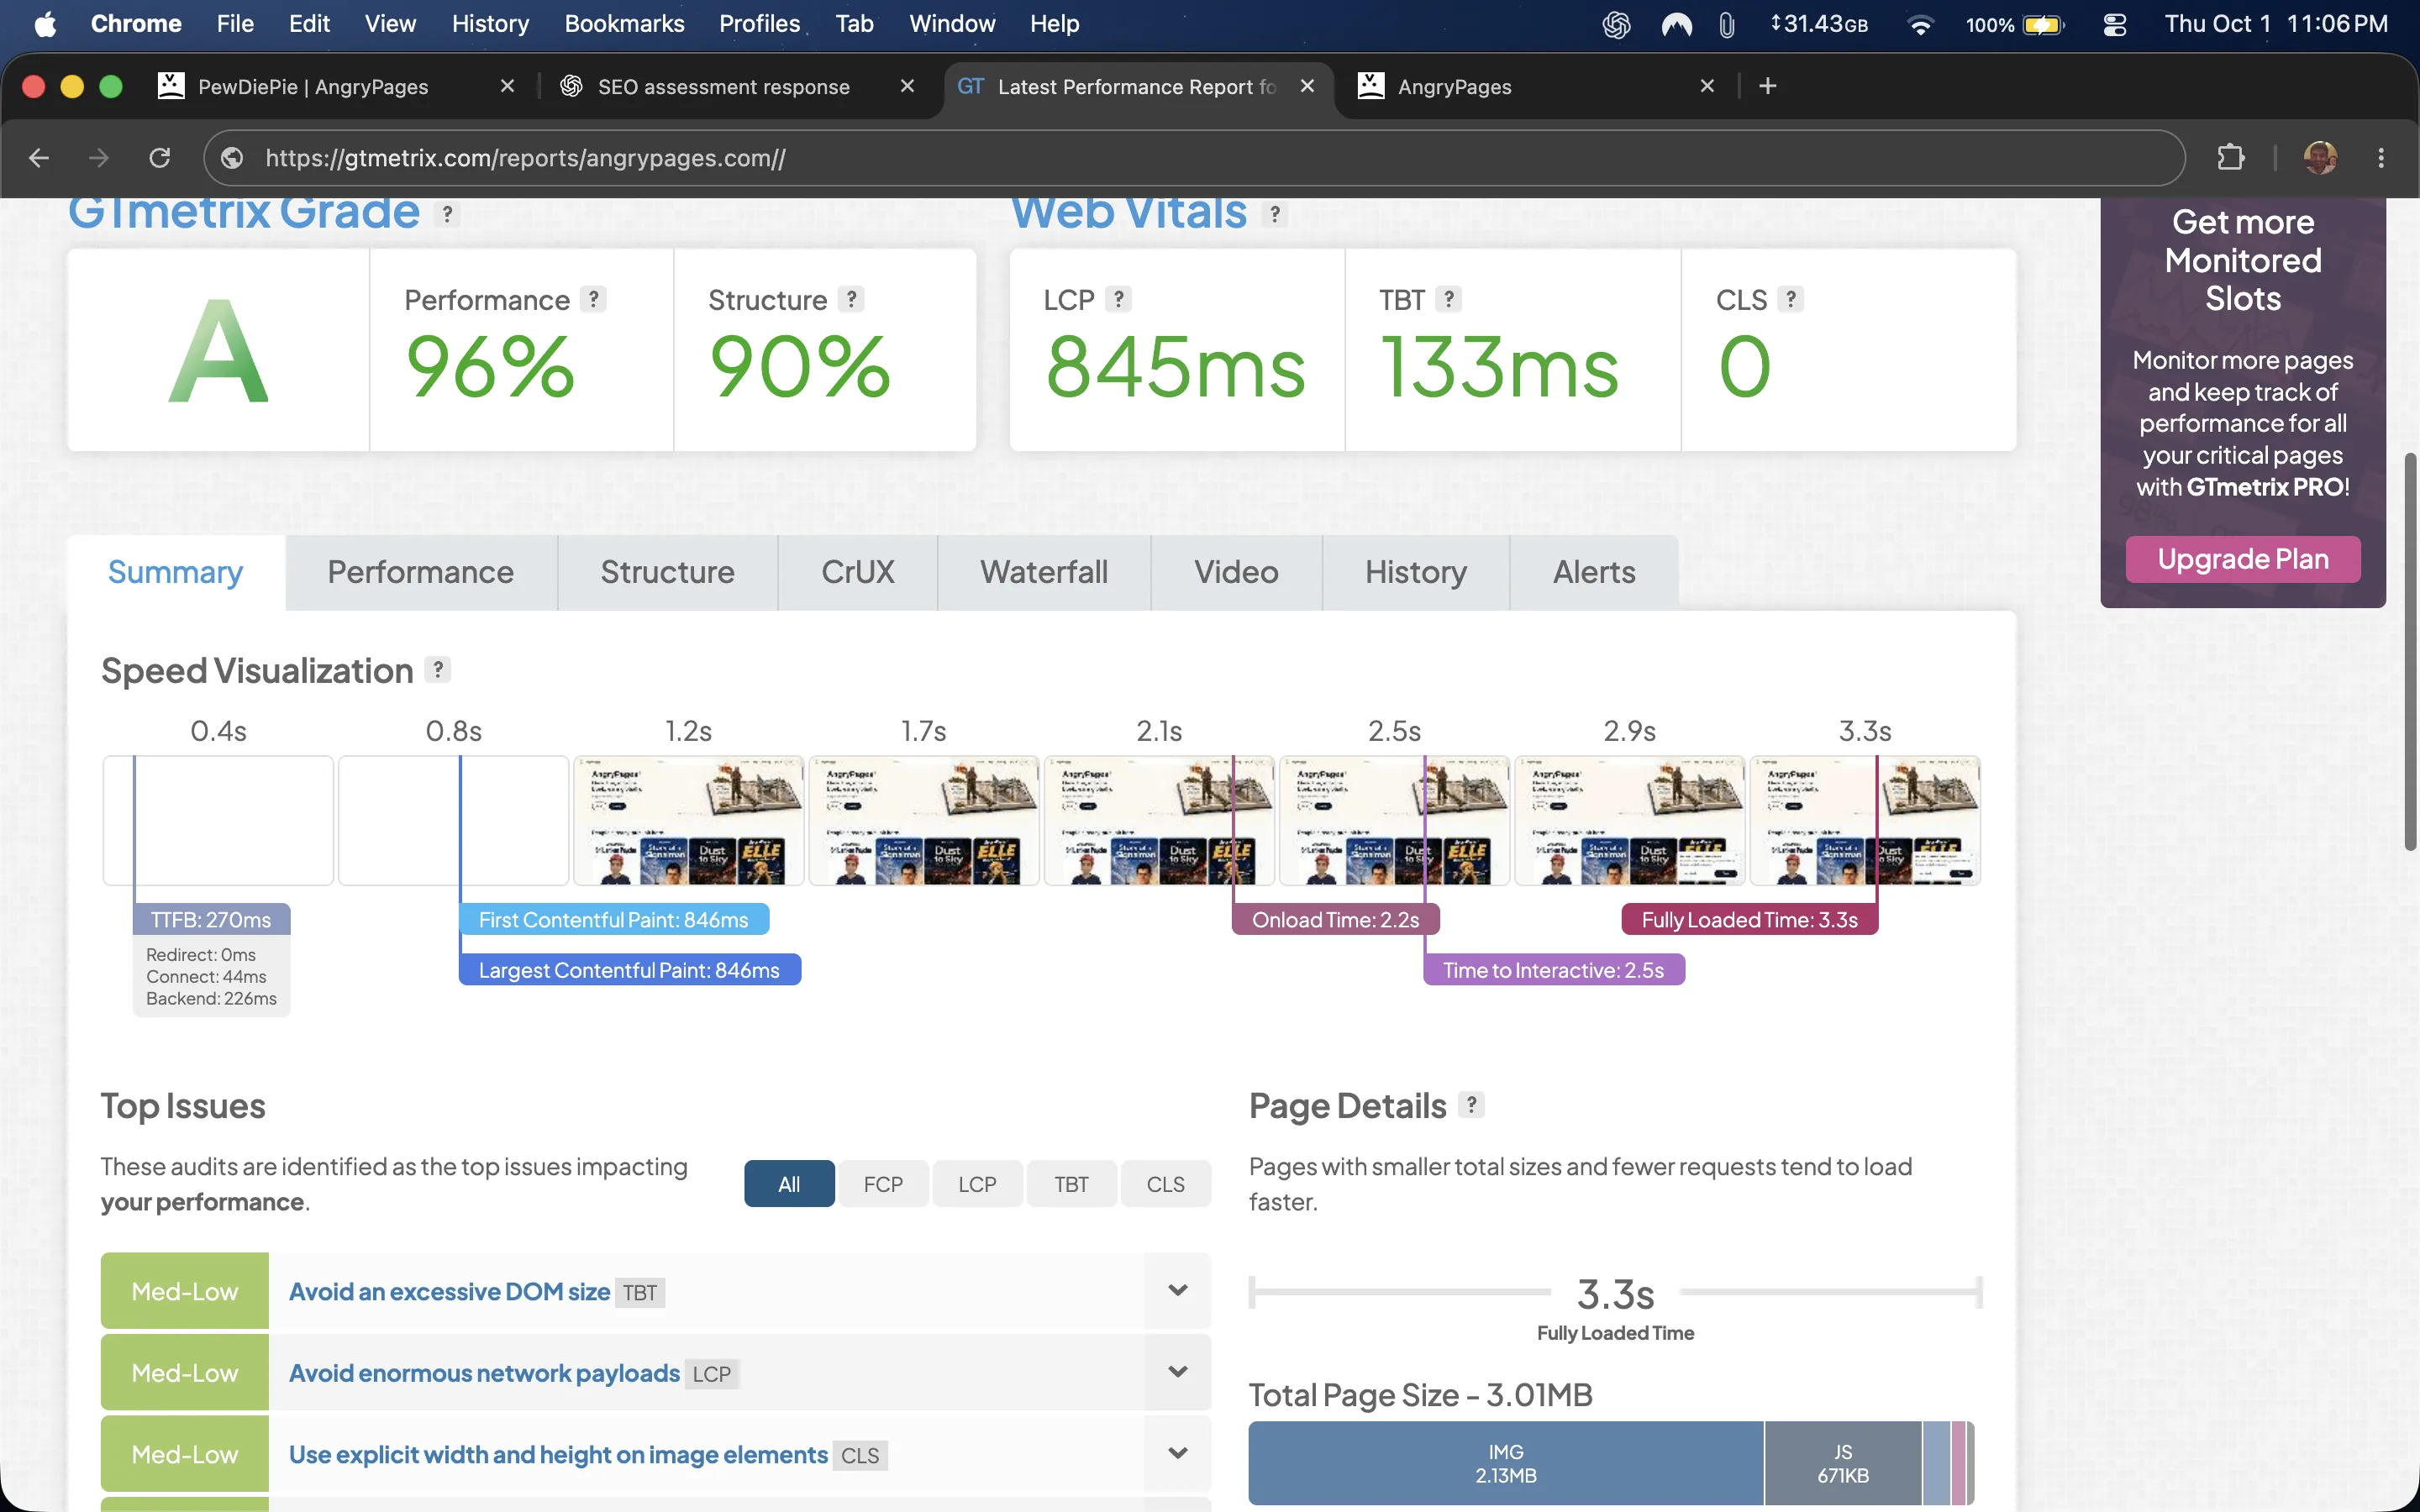Expand explicit width and height issue chevron
Screen dimensions: 2420x1512
coord(1178,1453)
